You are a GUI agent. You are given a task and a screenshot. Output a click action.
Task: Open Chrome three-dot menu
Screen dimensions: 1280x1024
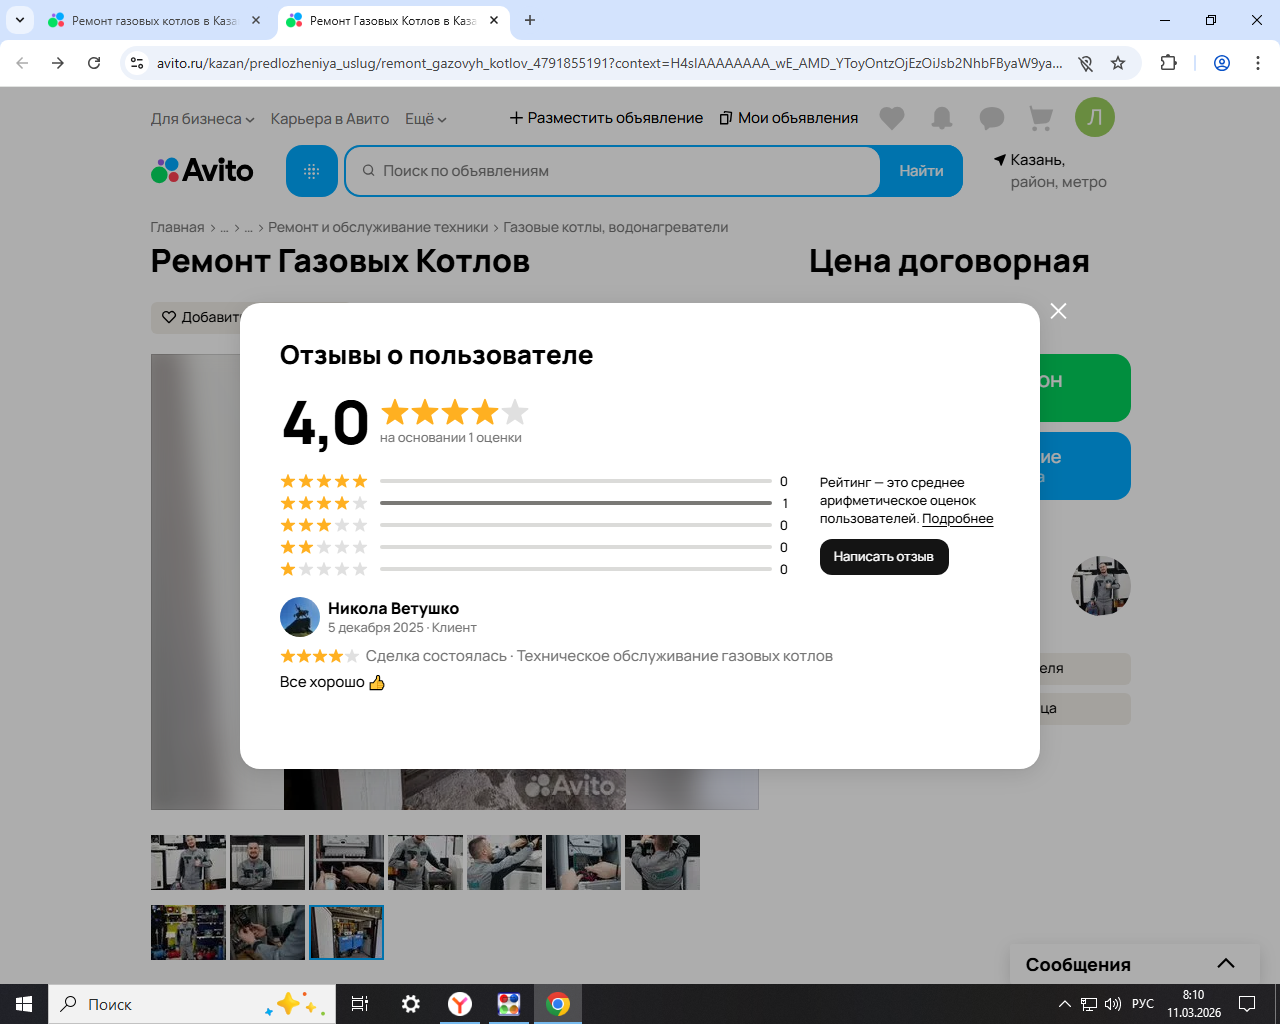coord(1258,63)
